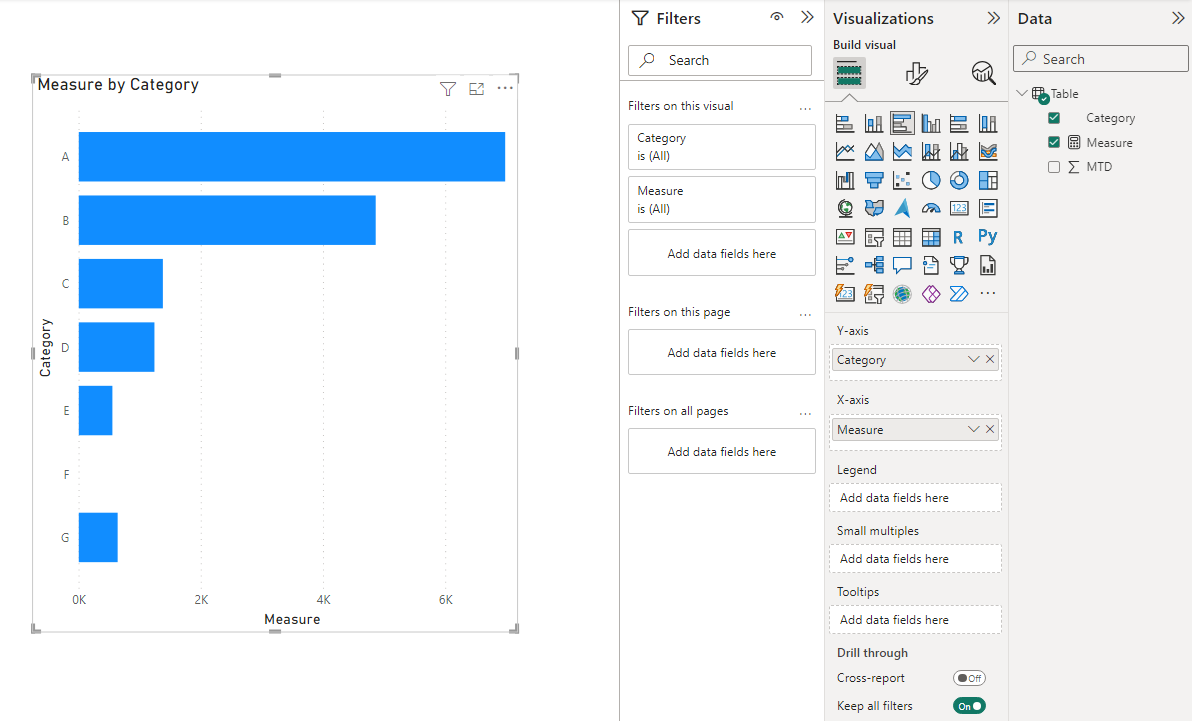Click Add data fields under Filters on all pages
The image size is (1192, 721).
(721, 451)
